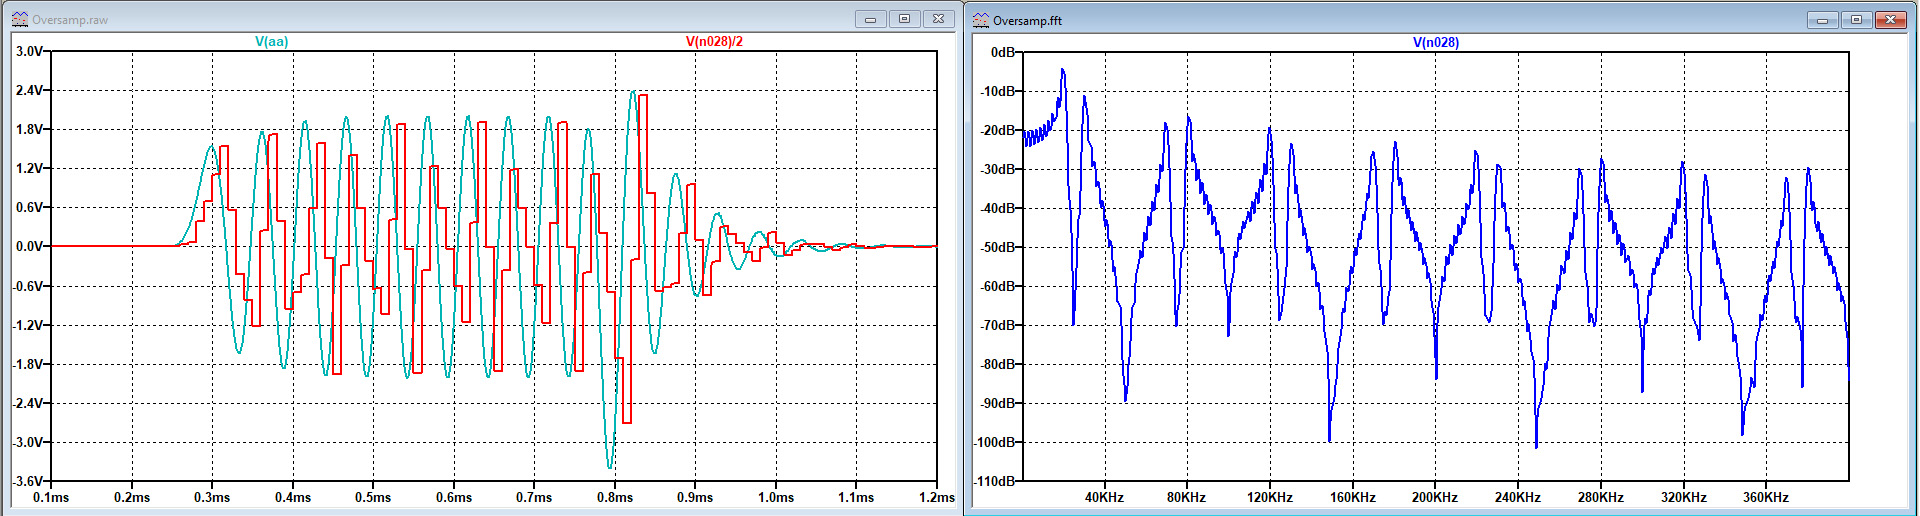Click the 200KHz frequency axis label
Viewport: 1920px width, 516px height.
1434,497
